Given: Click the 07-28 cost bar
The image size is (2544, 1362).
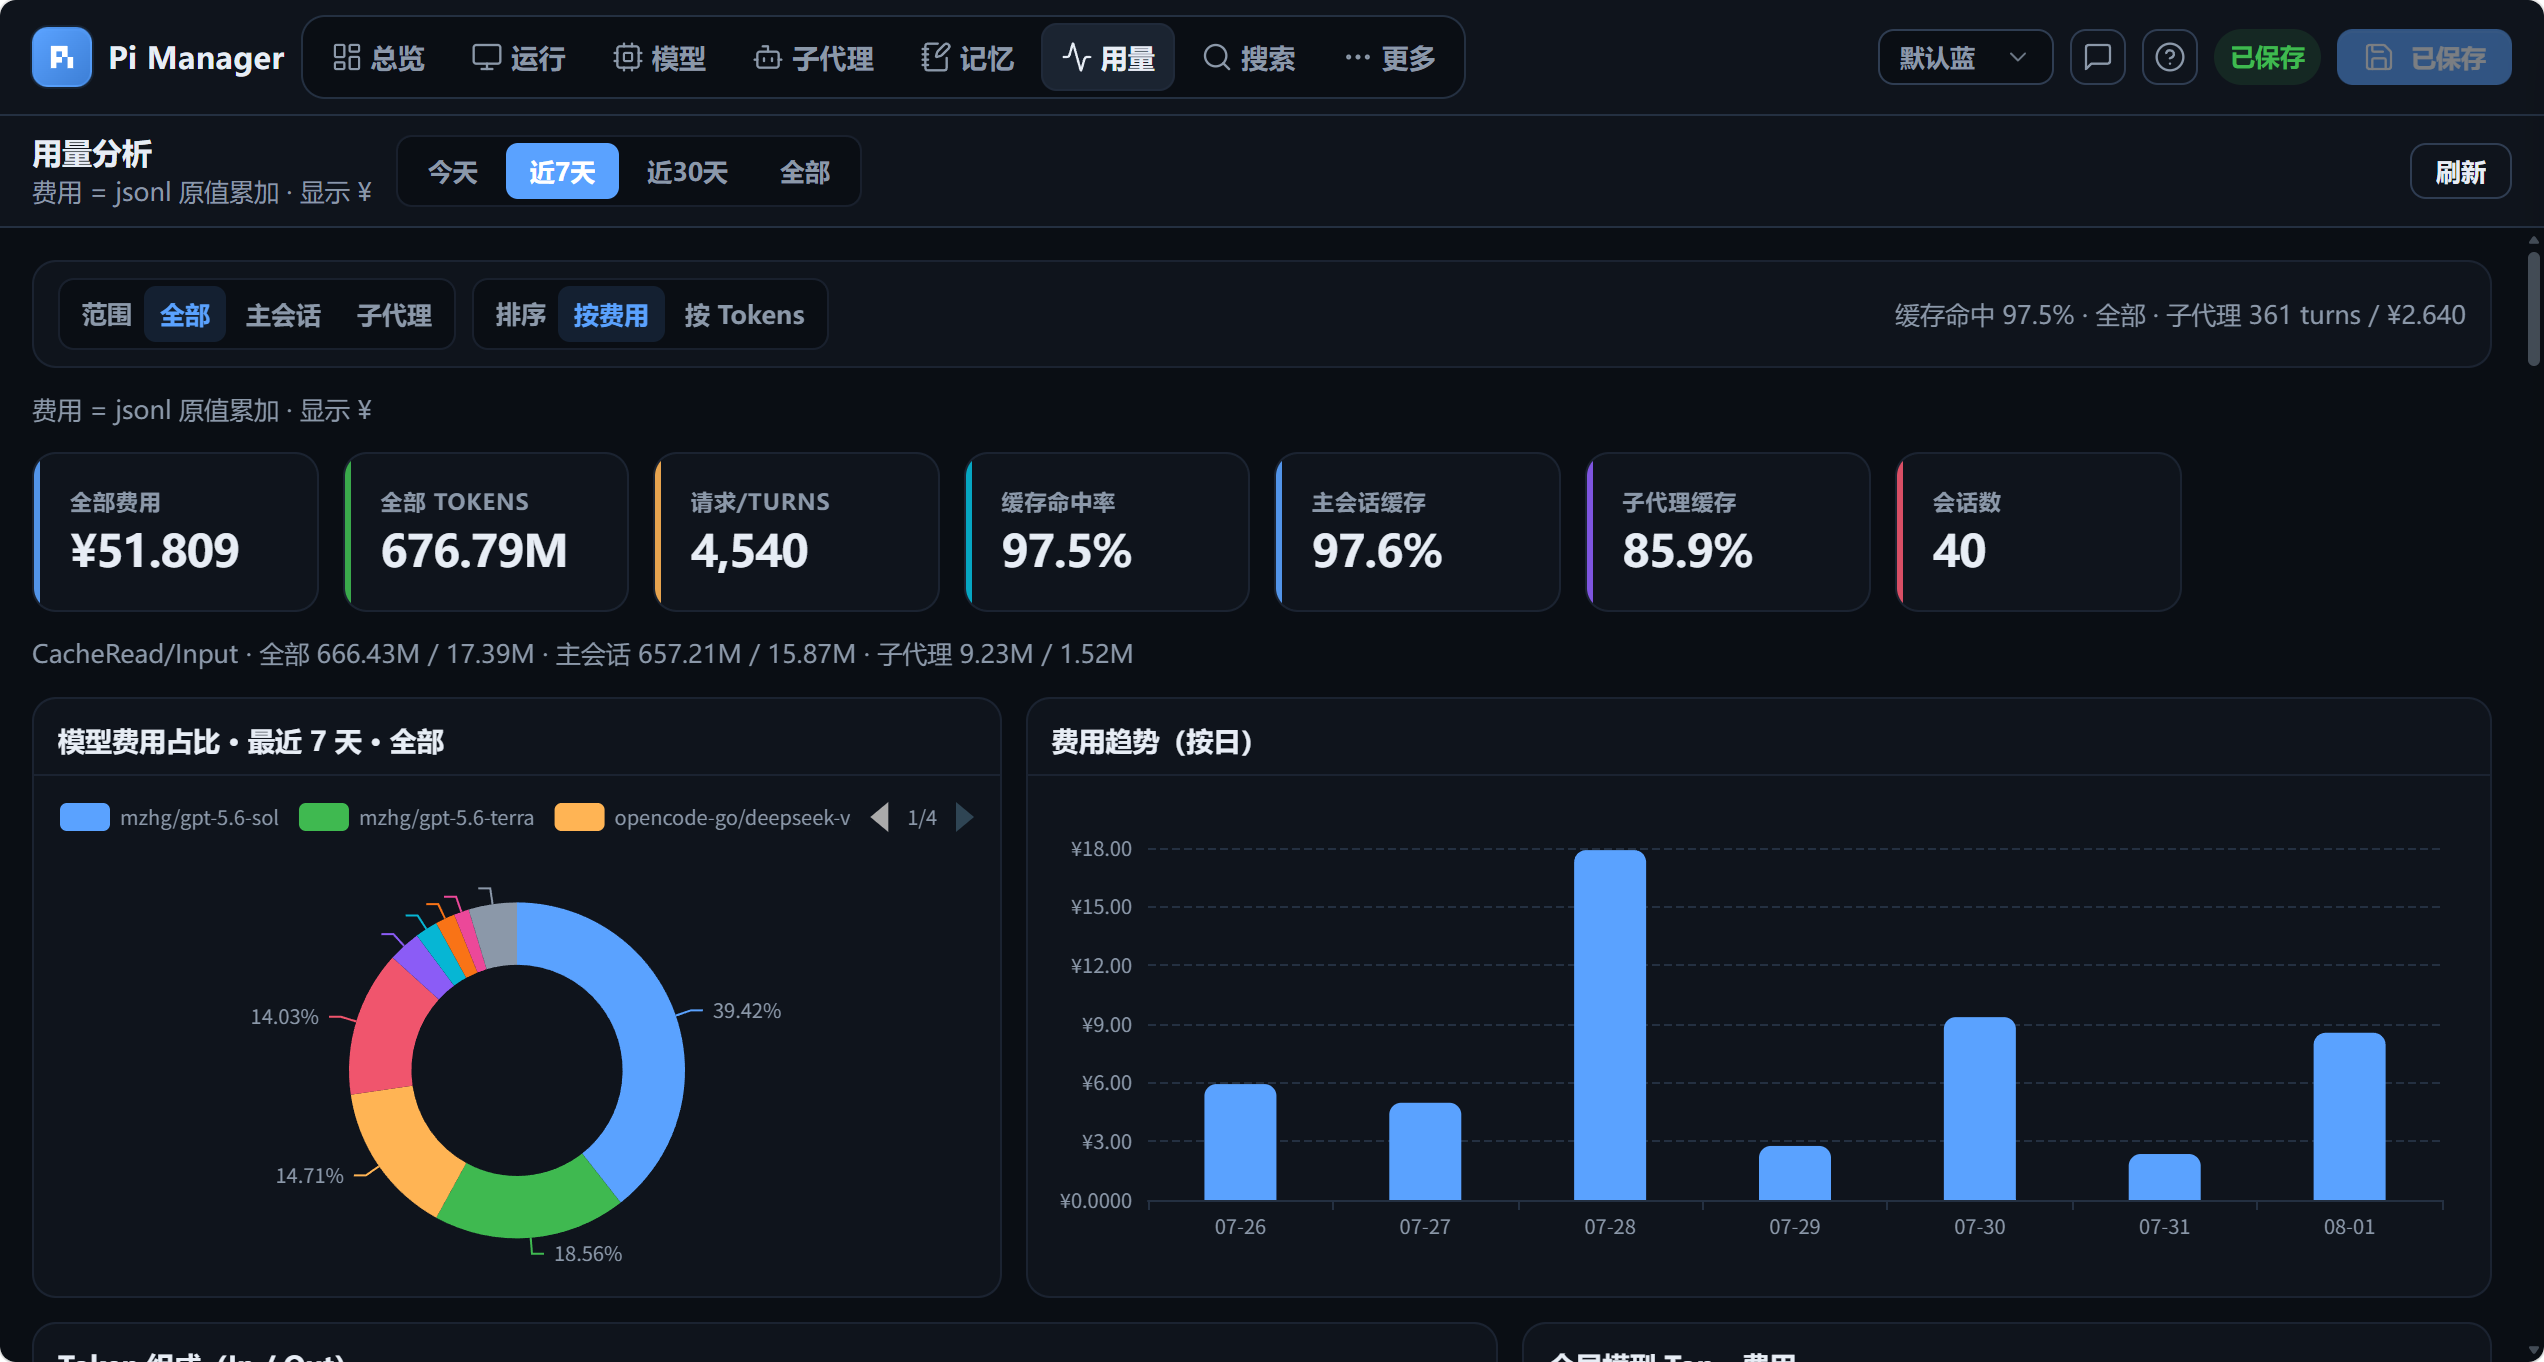Looking at the screenshot, I should [x=1610, y=1025].
